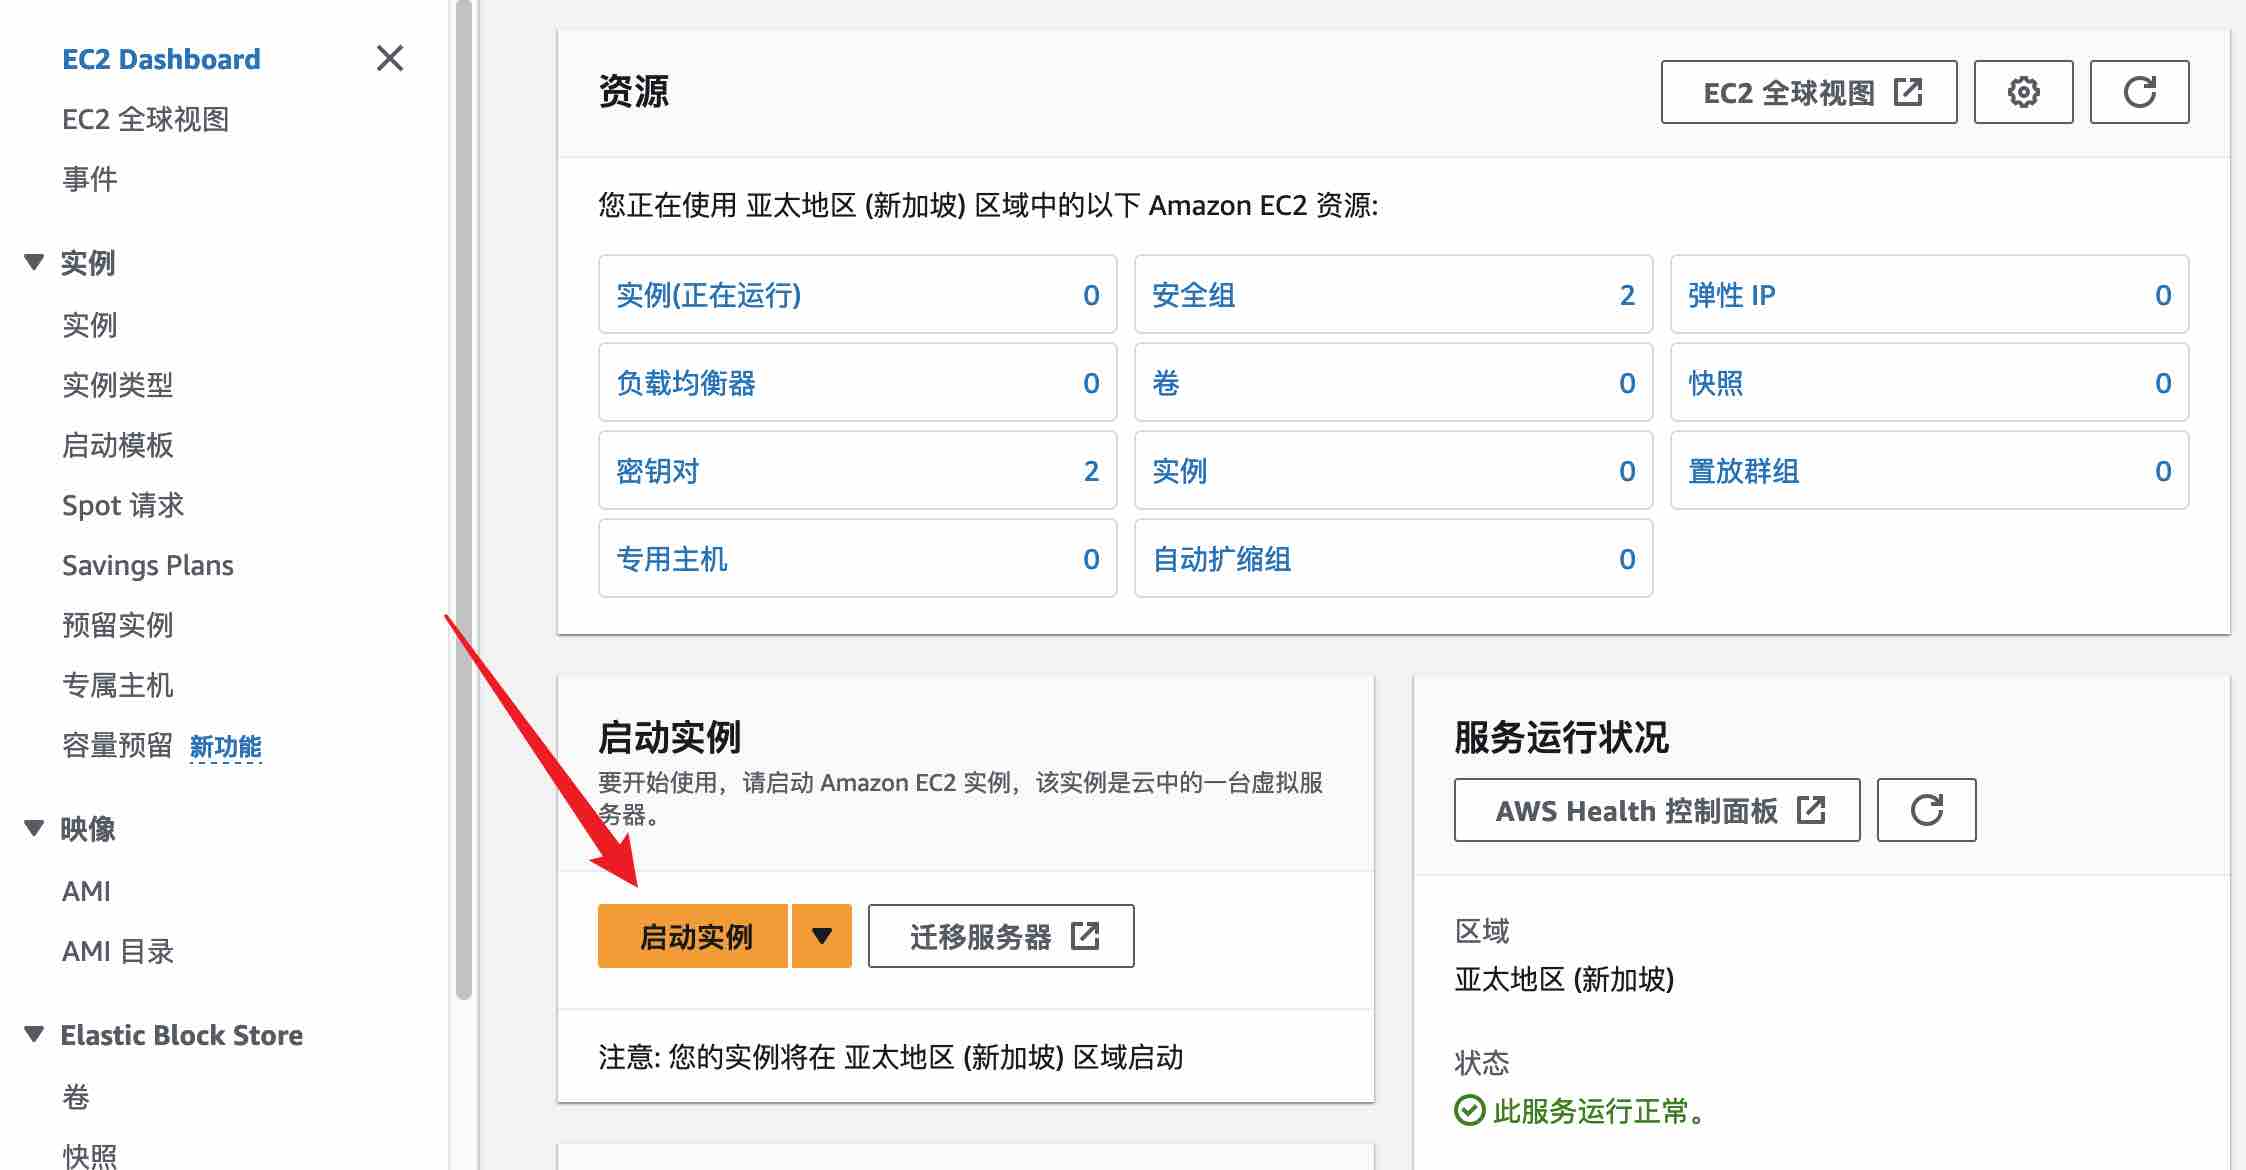Open 专用主机 resource card
Screen dimensions: 2246x1170
tap(858, 558)
